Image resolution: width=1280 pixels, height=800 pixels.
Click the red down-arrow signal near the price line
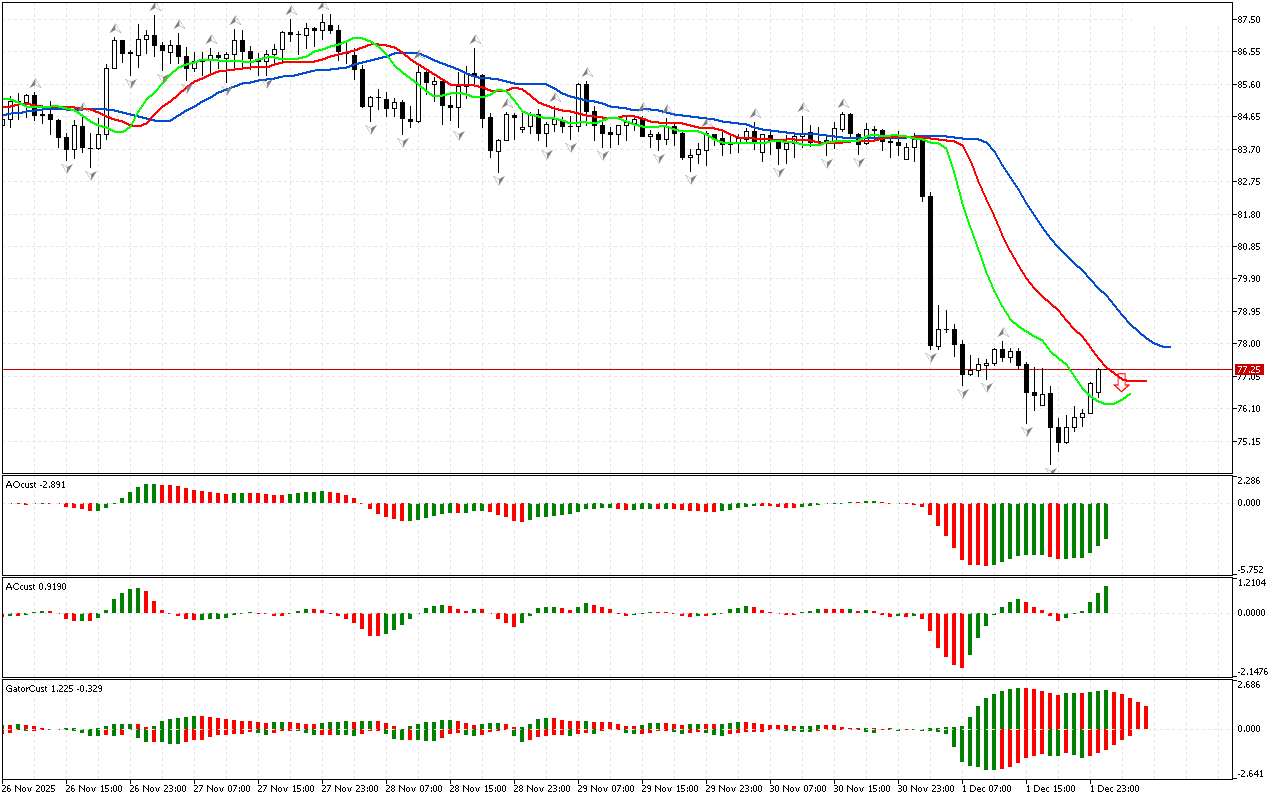click(1121, 382)
